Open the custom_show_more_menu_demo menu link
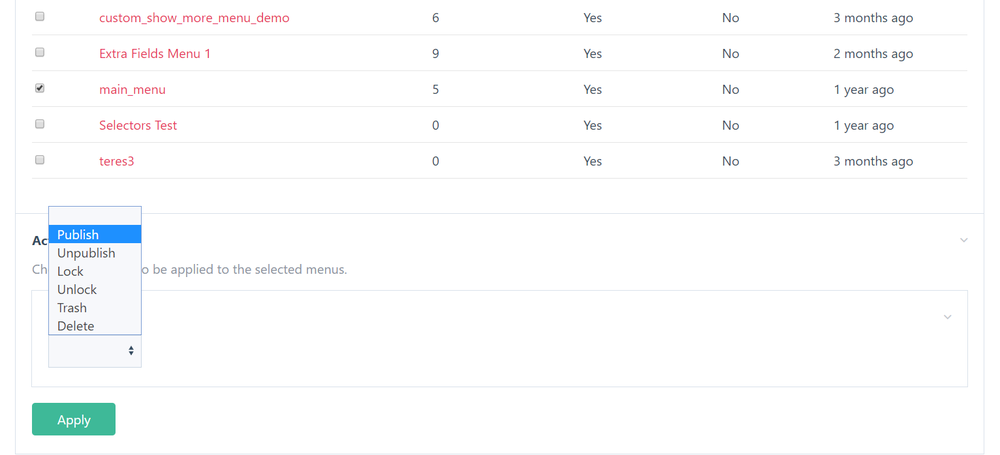The width and height of the screenshot is (1000, 455). pyautogui.click(x=194, y=18)
